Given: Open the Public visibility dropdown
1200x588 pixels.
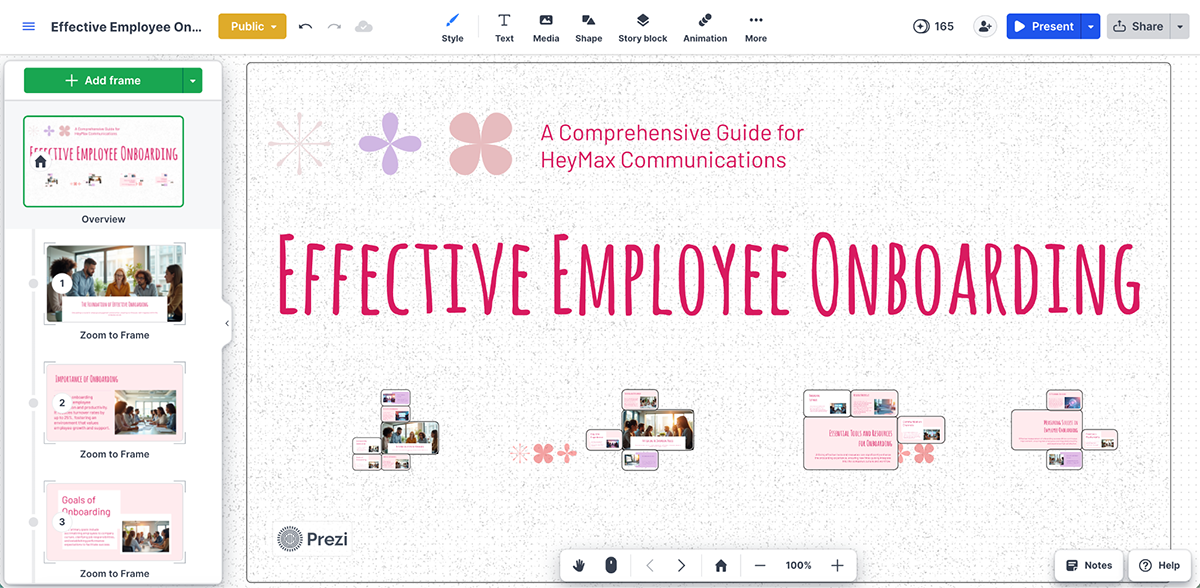Looking at the screenshot, I should coord(251,27).
